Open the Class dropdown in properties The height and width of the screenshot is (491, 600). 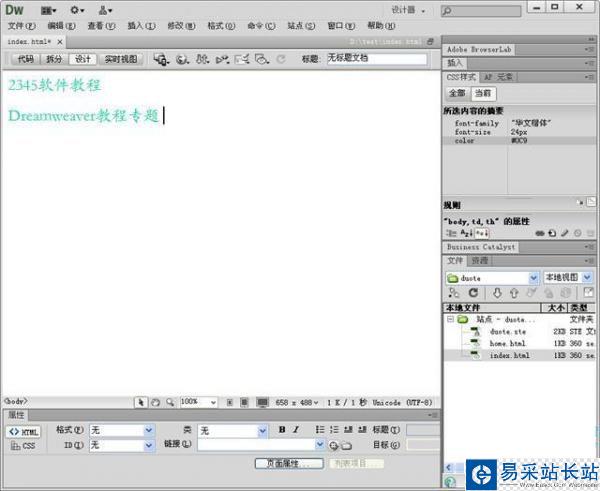pyautogui.click(x=262, y=431)
